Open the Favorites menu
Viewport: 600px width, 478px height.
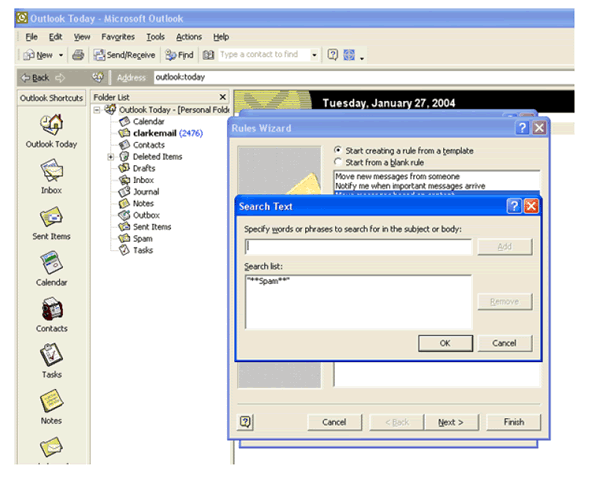click(x=118, y=37)
